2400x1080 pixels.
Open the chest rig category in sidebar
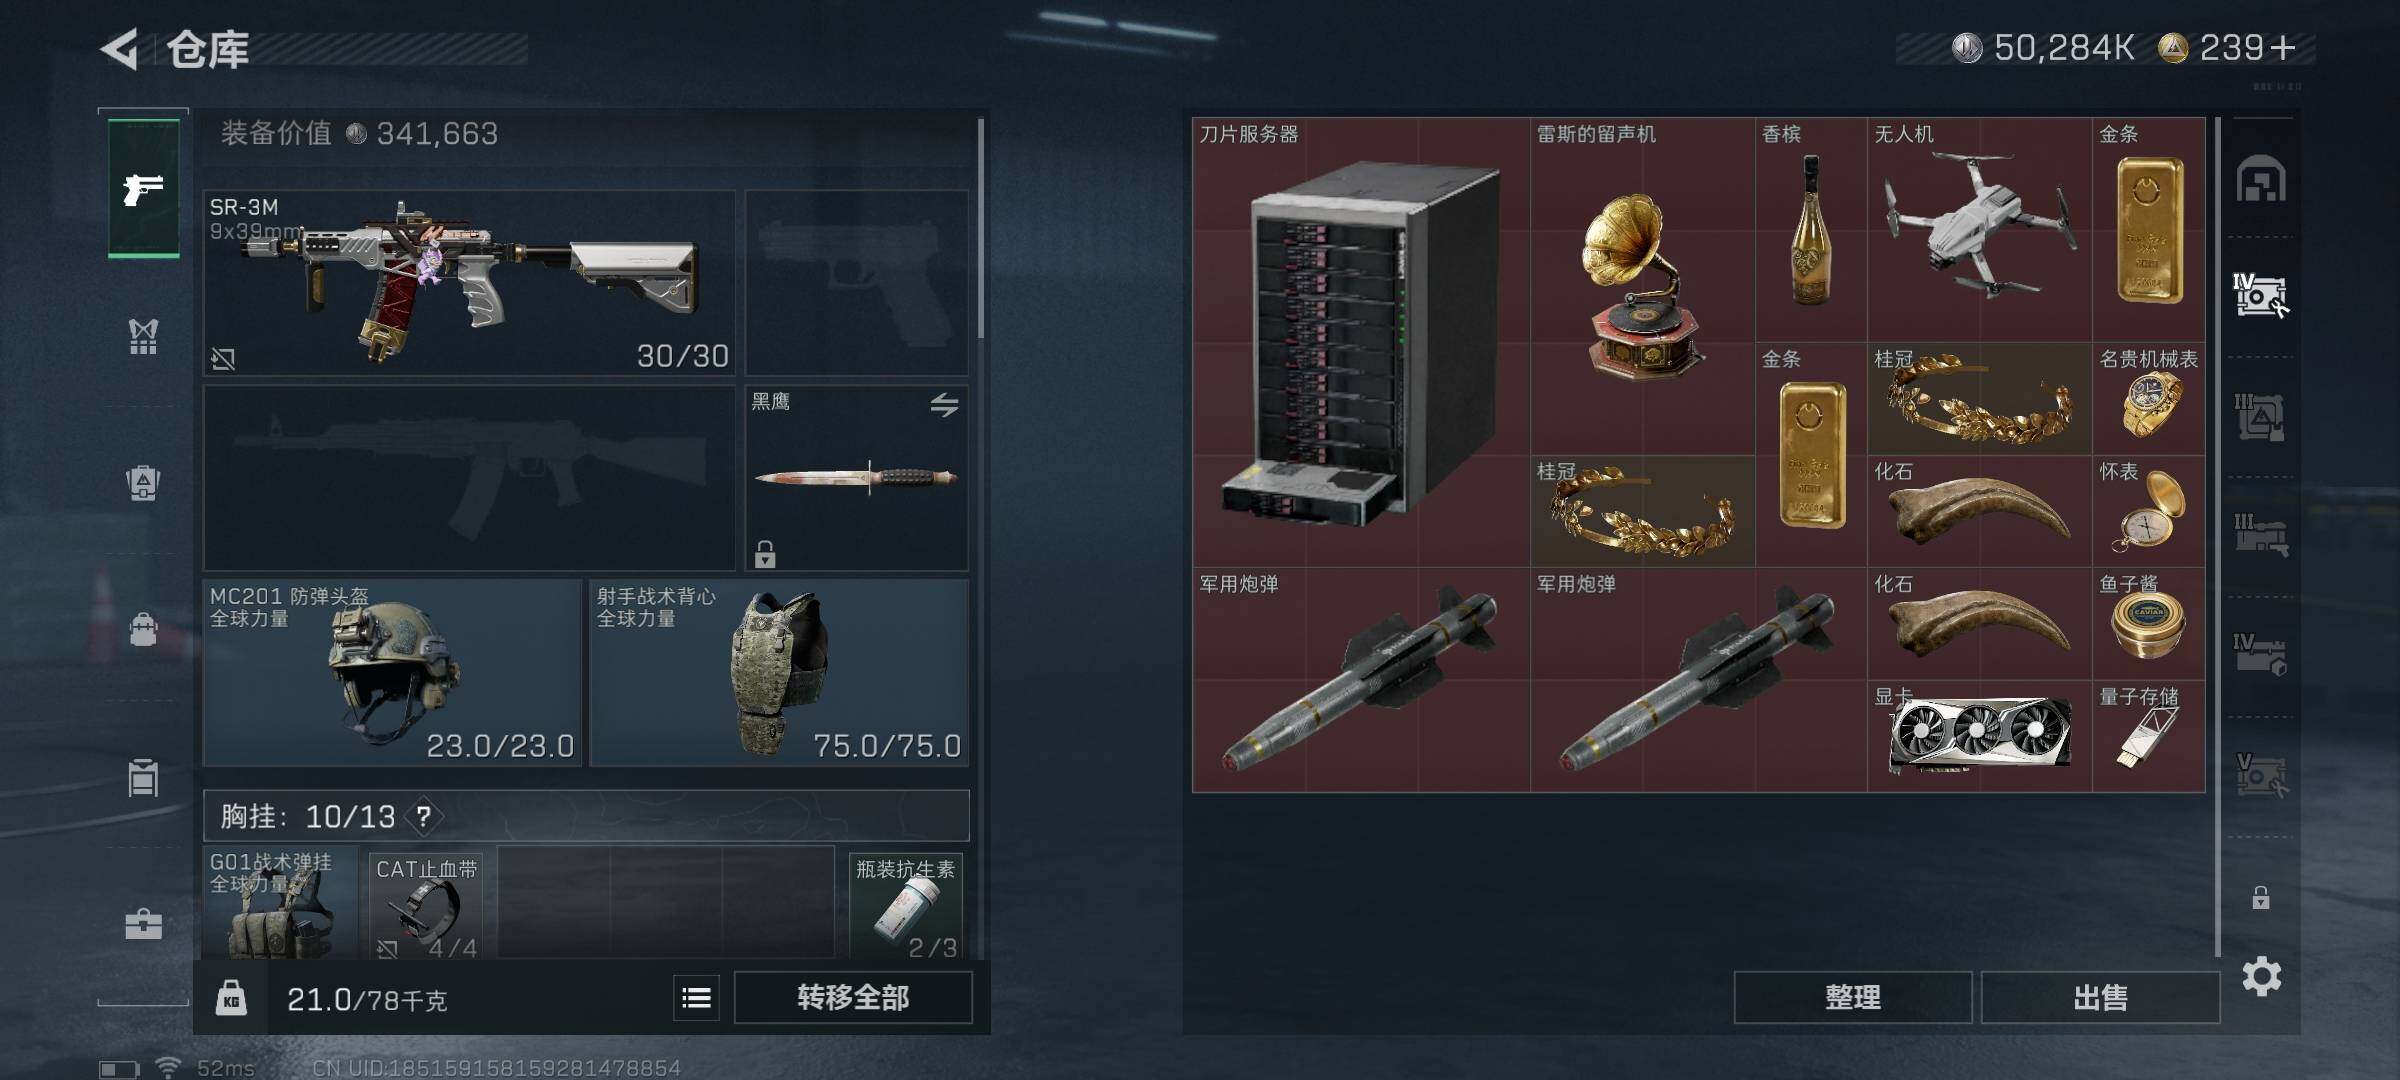143,337
